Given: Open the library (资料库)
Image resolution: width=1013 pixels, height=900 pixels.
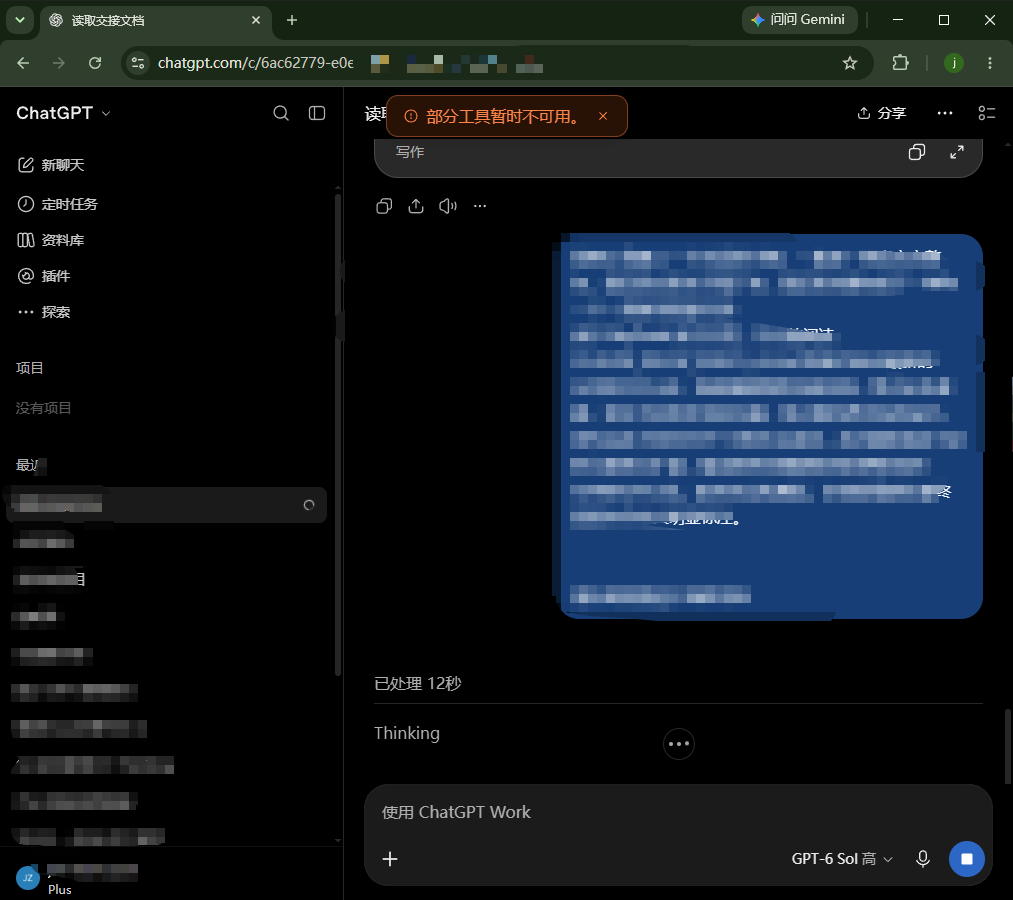Looking at the screenshot, I should click(x=50, y=240).
